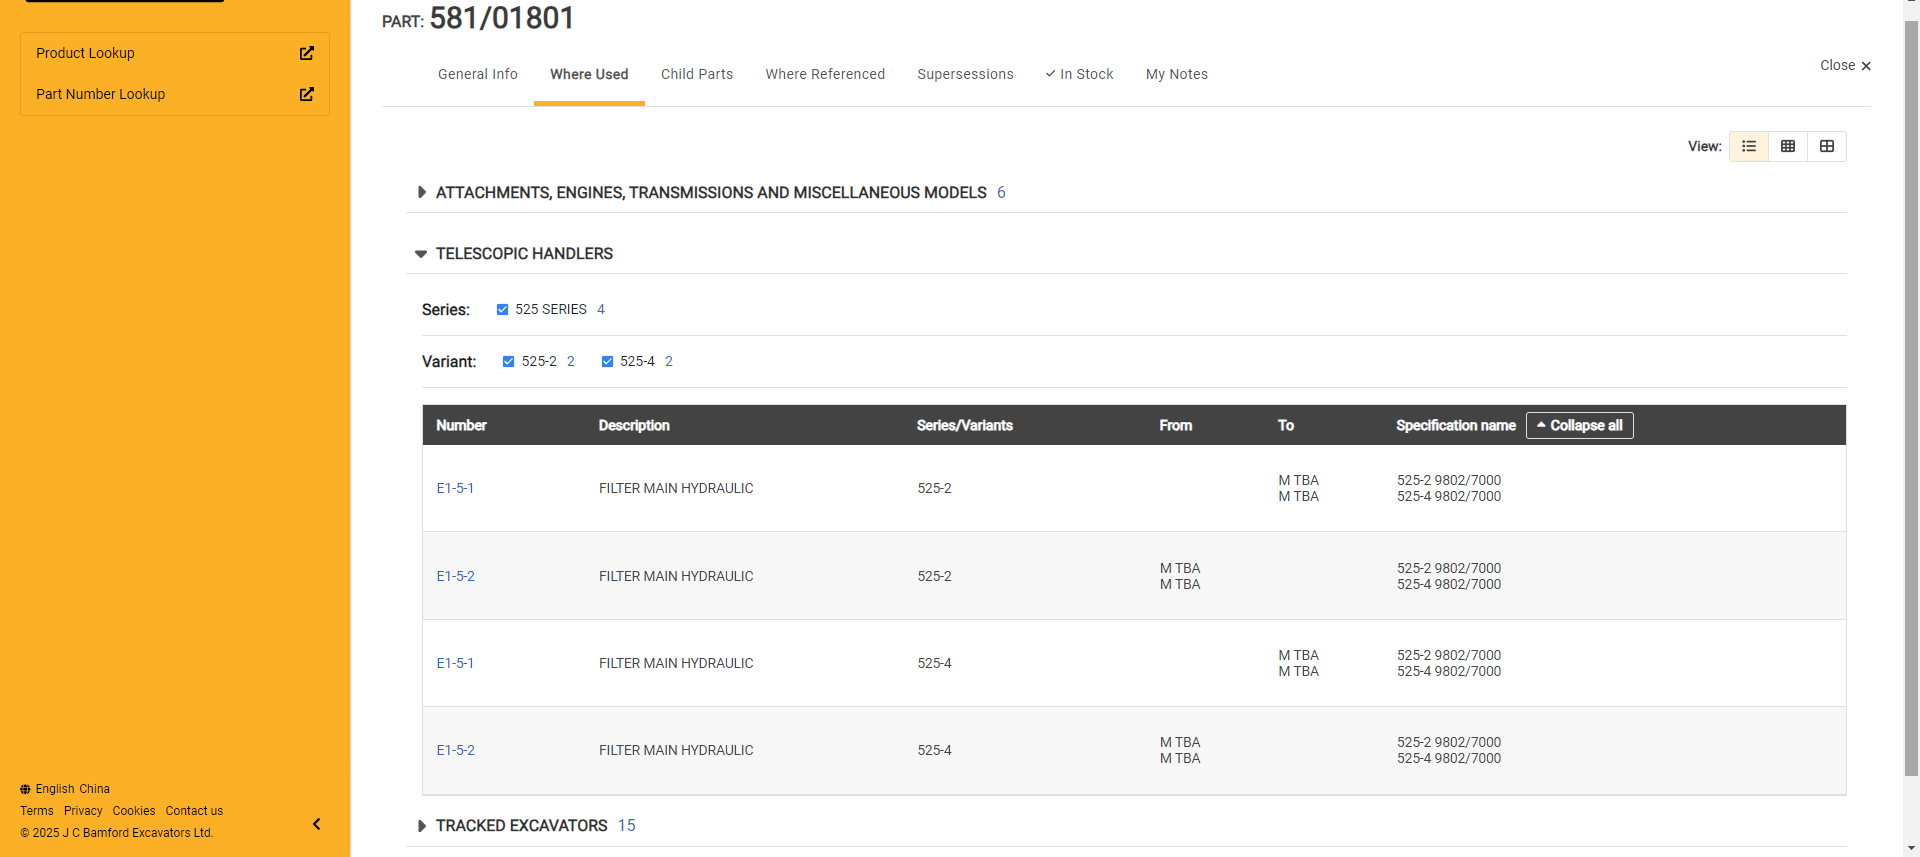
Task: Switch to large tile view icon
Action: 1827,146
